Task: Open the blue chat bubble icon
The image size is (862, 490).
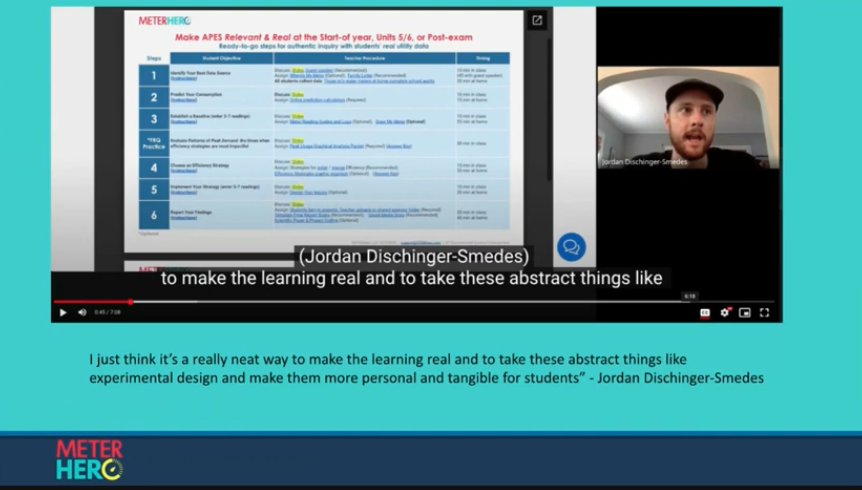Action: 571,247
